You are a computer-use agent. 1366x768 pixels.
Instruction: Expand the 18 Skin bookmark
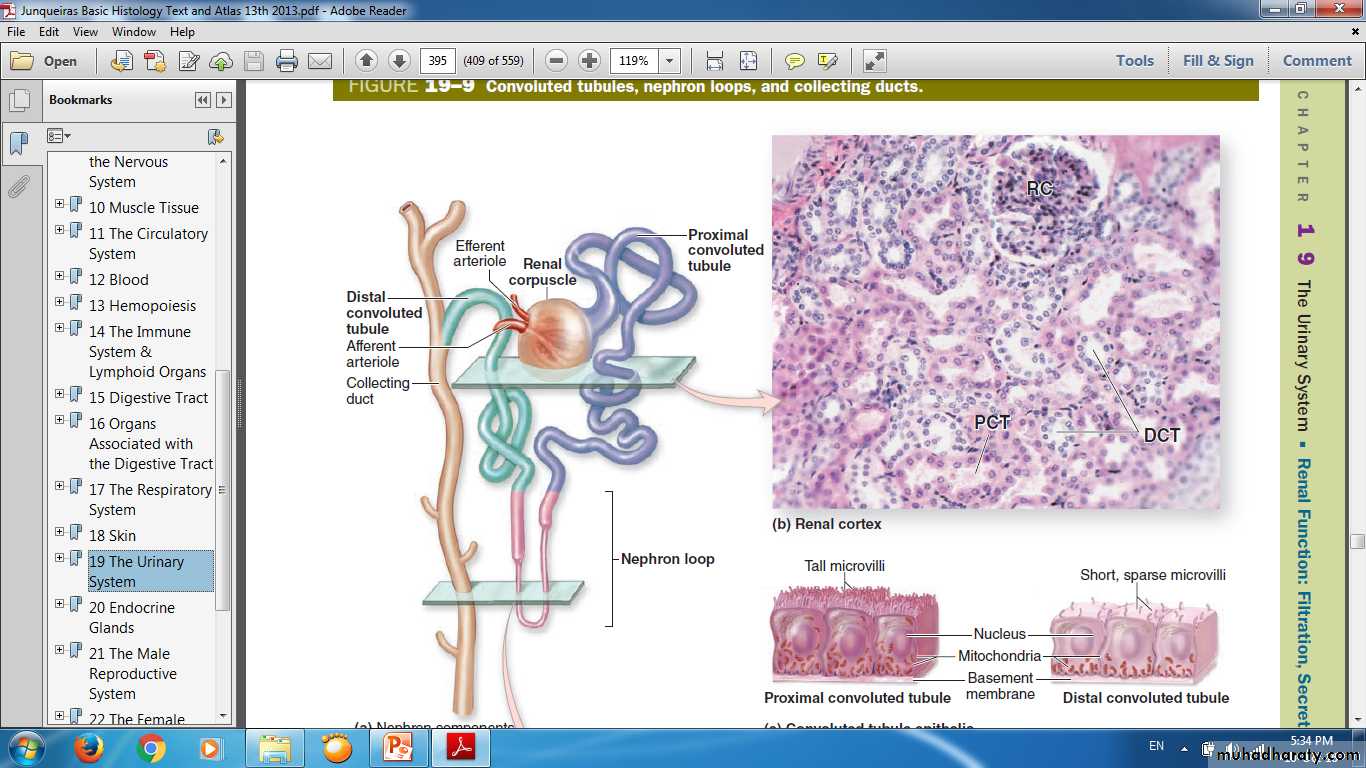pos(59,532)
